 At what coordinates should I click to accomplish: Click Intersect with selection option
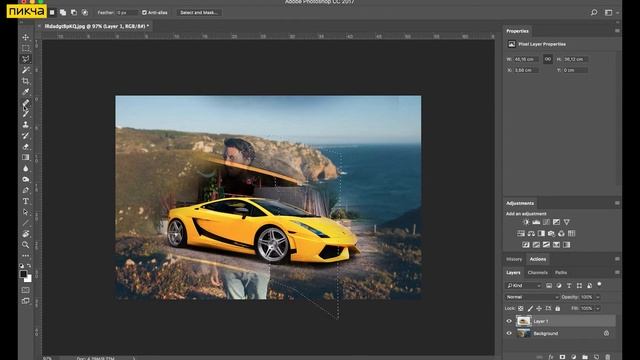[85, 13]
